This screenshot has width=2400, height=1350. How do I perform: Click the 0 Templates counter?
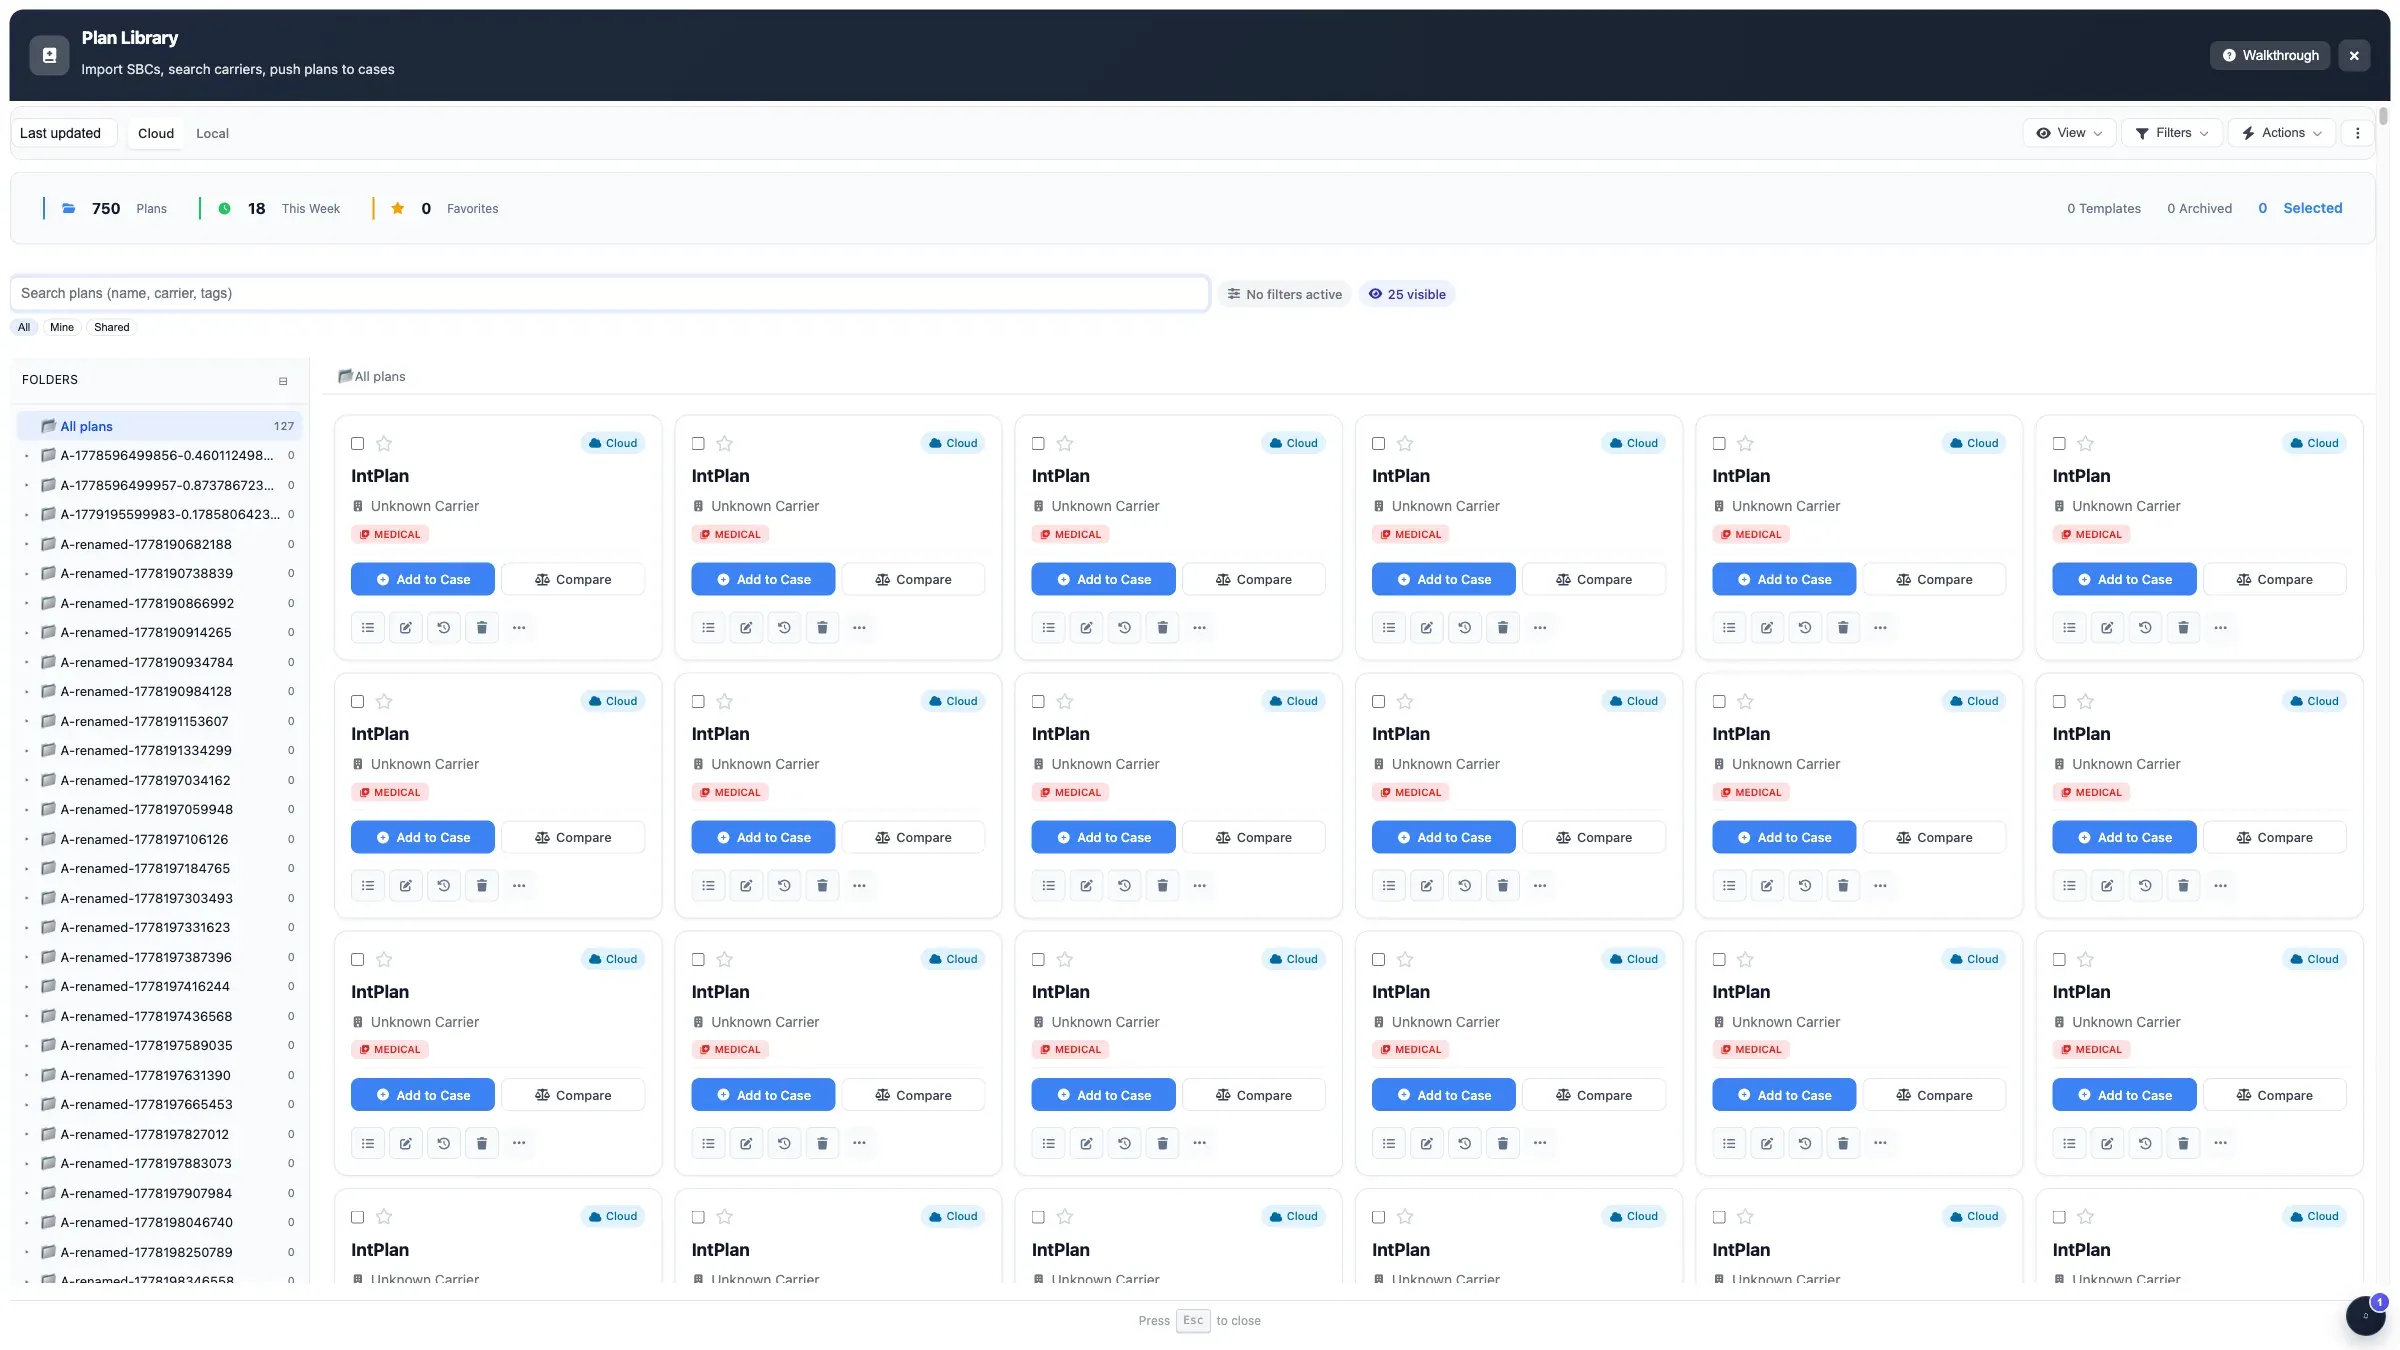click(x=2104, y=208)
